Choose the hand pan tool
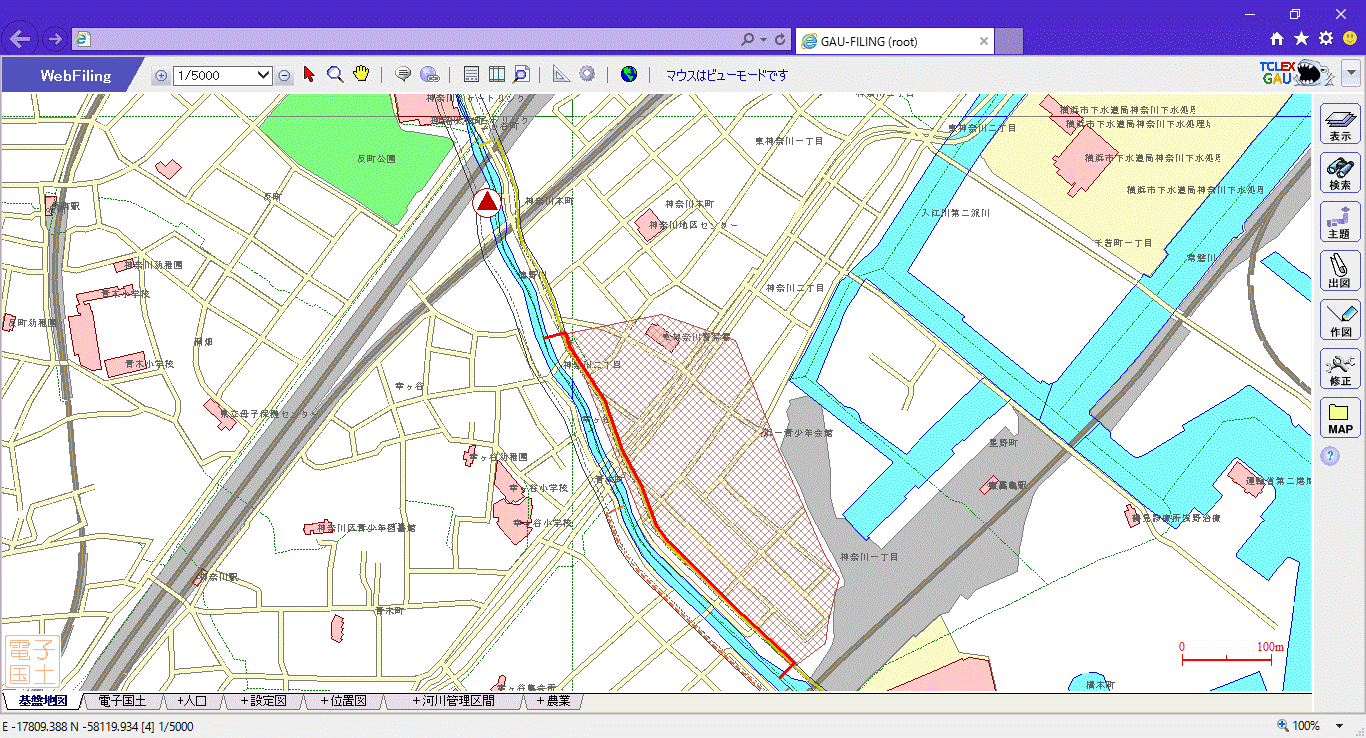The width and height of the screenshot is (1366, 738). tap(361, 75)
